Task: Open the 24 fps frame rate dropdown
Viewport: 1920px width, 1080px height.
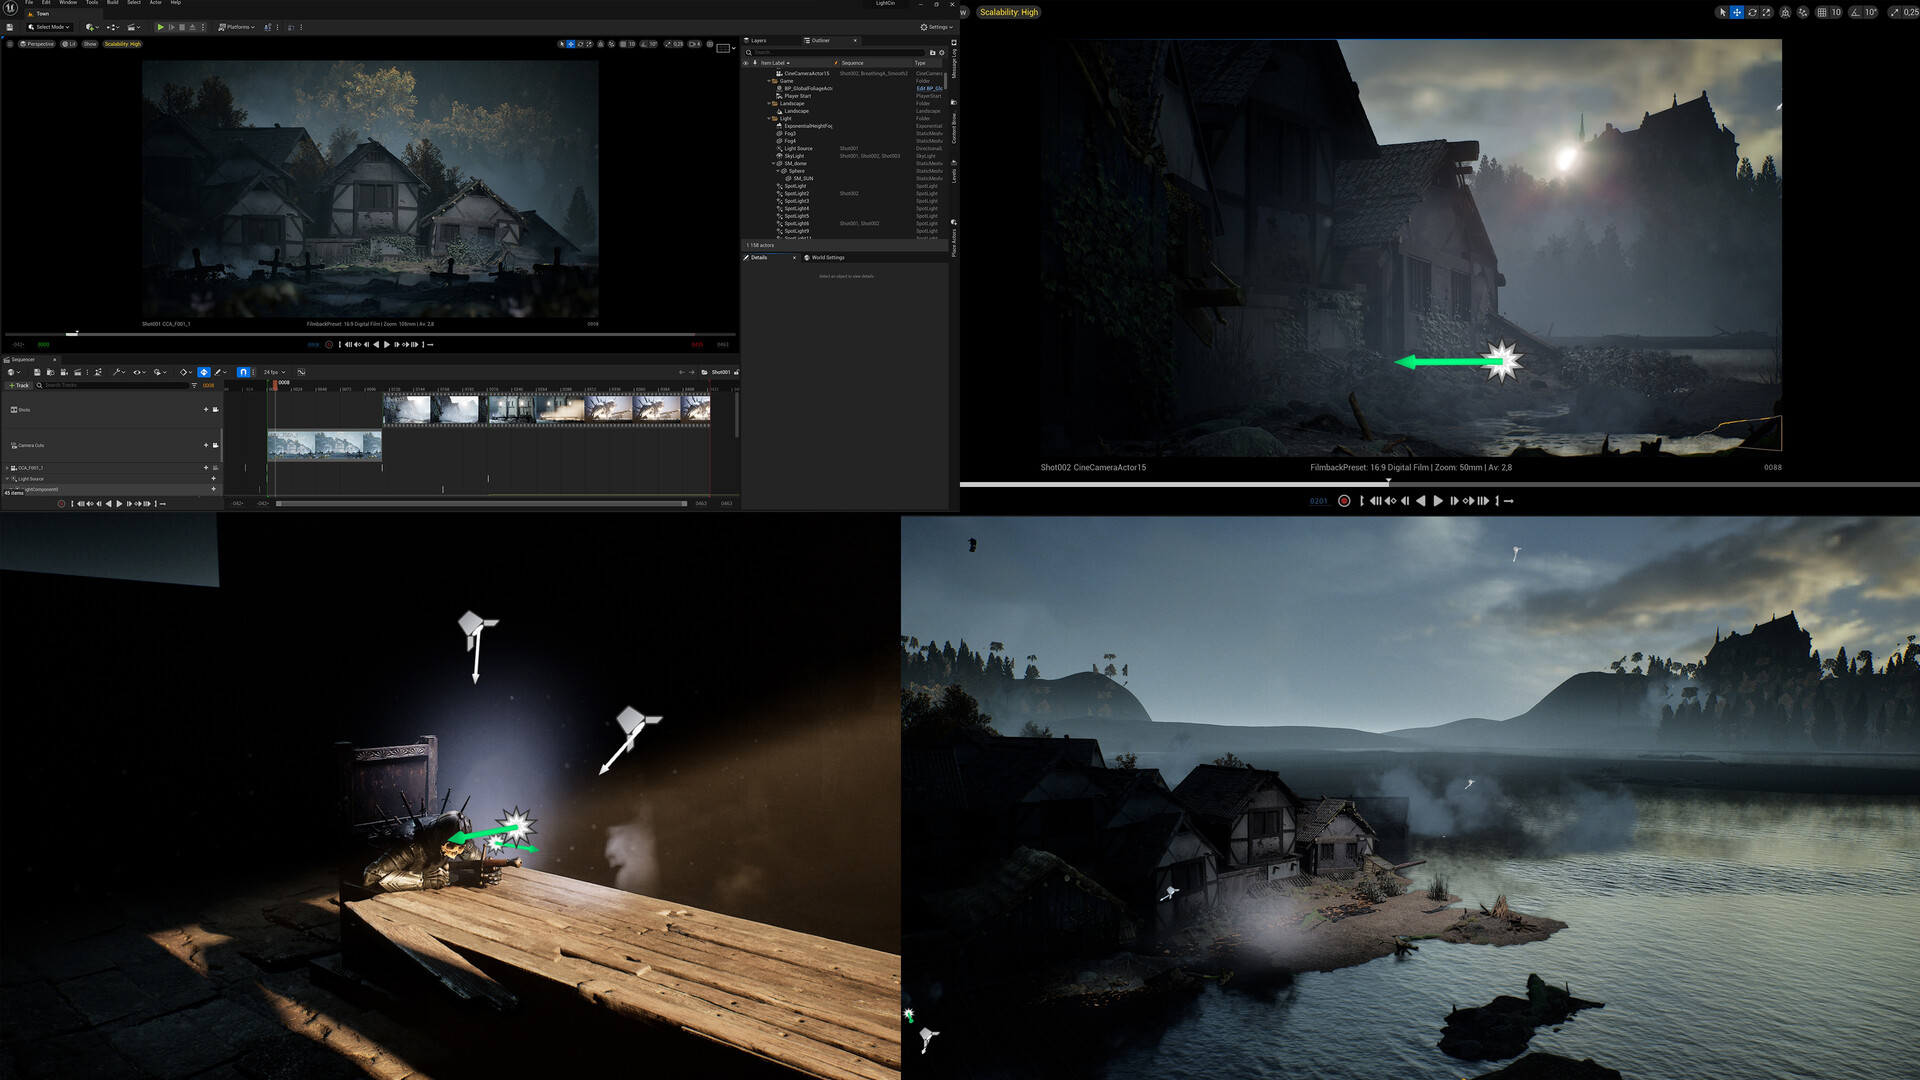Action: click(274, 372)
